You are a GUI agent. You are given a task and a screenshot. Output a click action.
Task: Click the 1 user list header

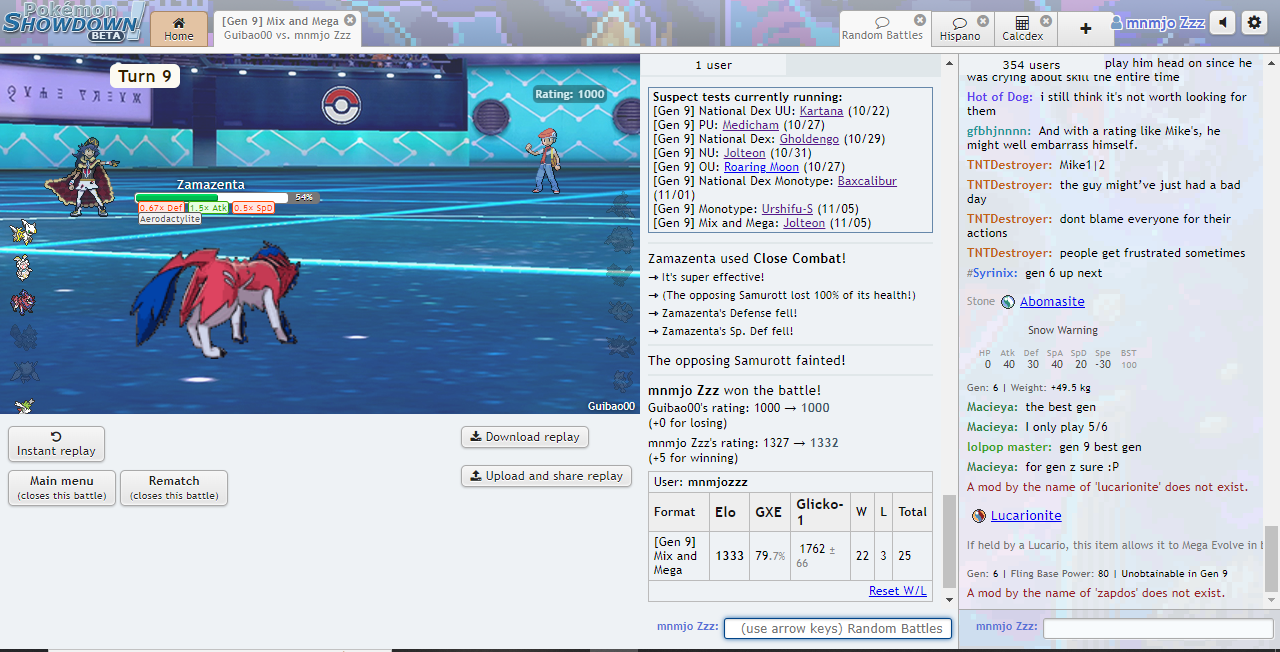point(713,65)
